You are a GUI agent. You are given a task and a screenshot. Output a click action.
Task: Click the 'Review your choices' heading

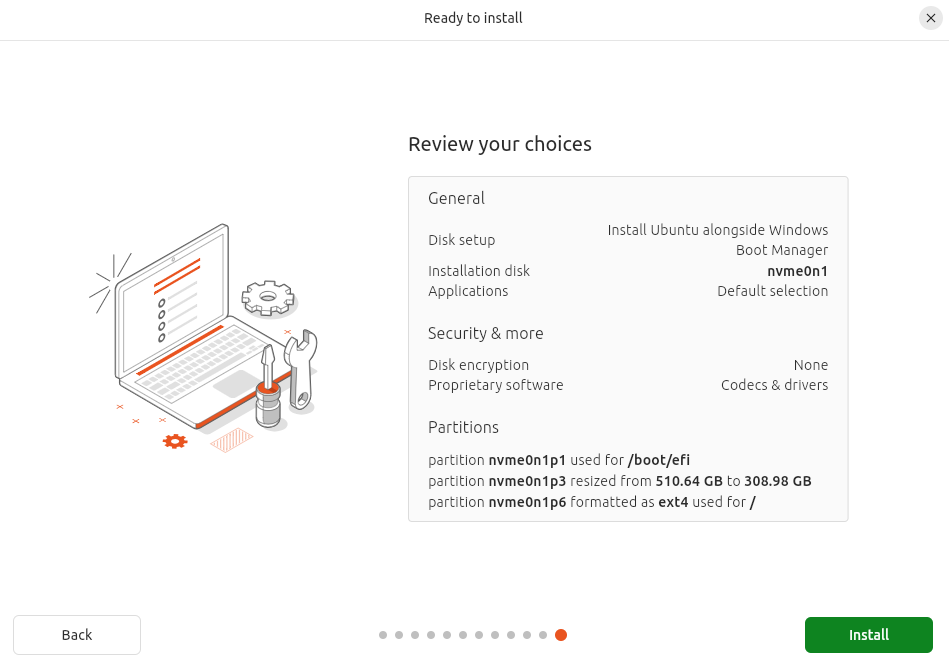tap(500, 144)
